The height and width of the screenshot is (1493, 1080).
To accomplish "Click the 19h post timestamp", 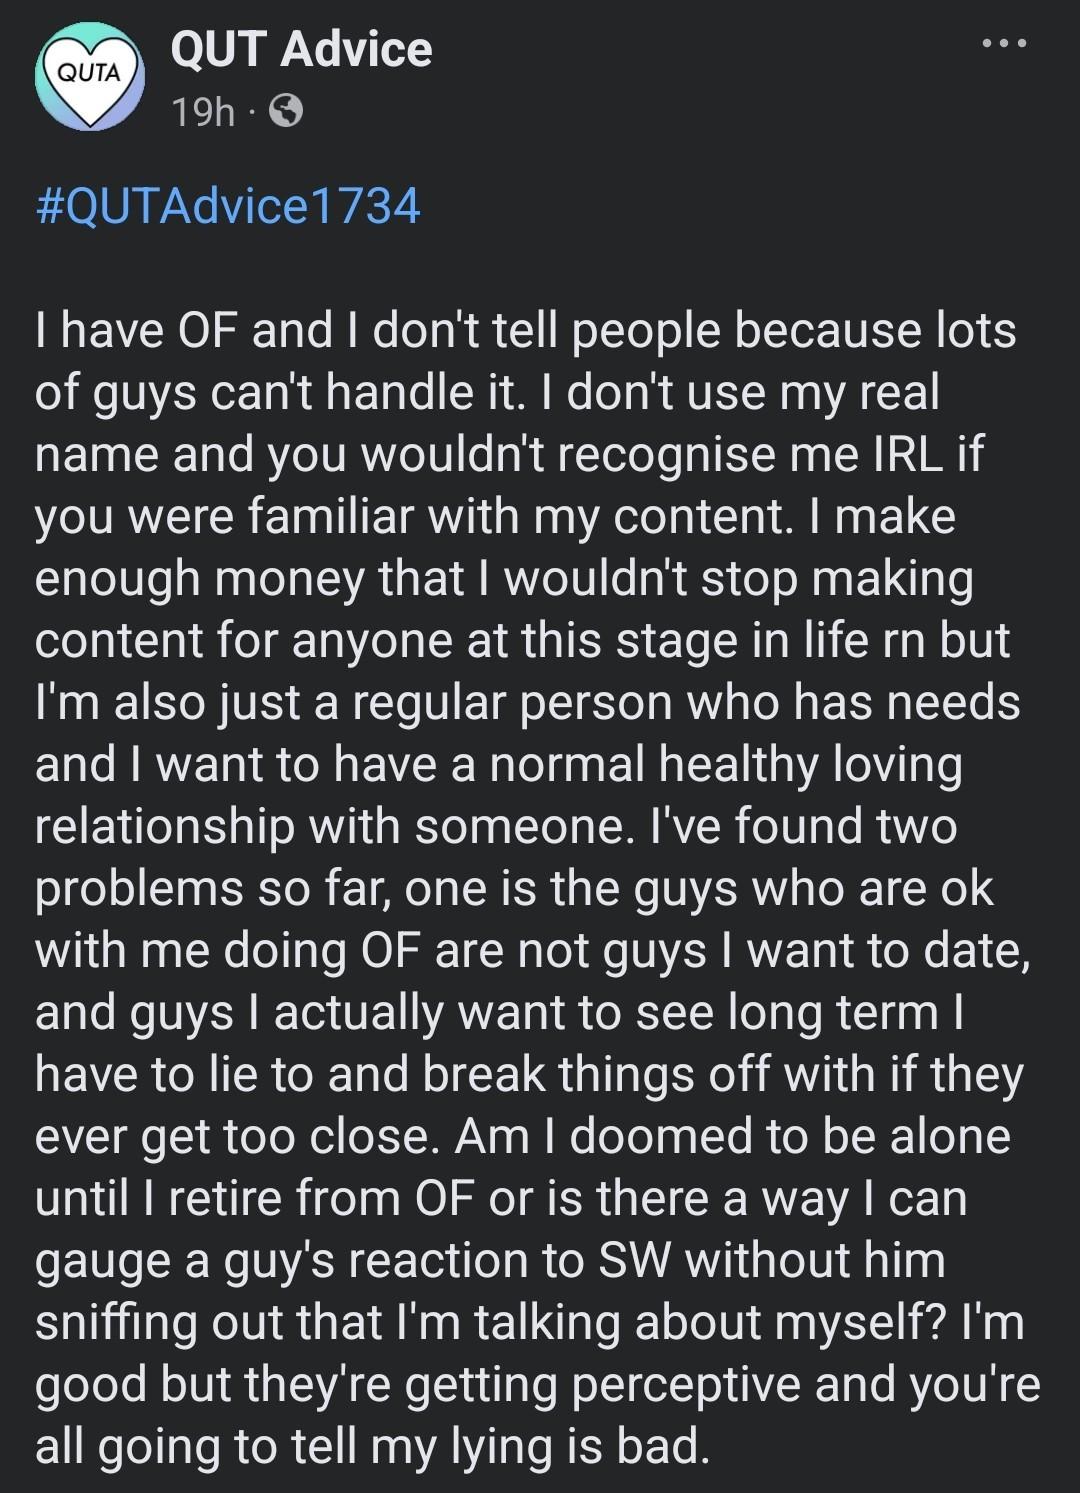I will 202,113.
